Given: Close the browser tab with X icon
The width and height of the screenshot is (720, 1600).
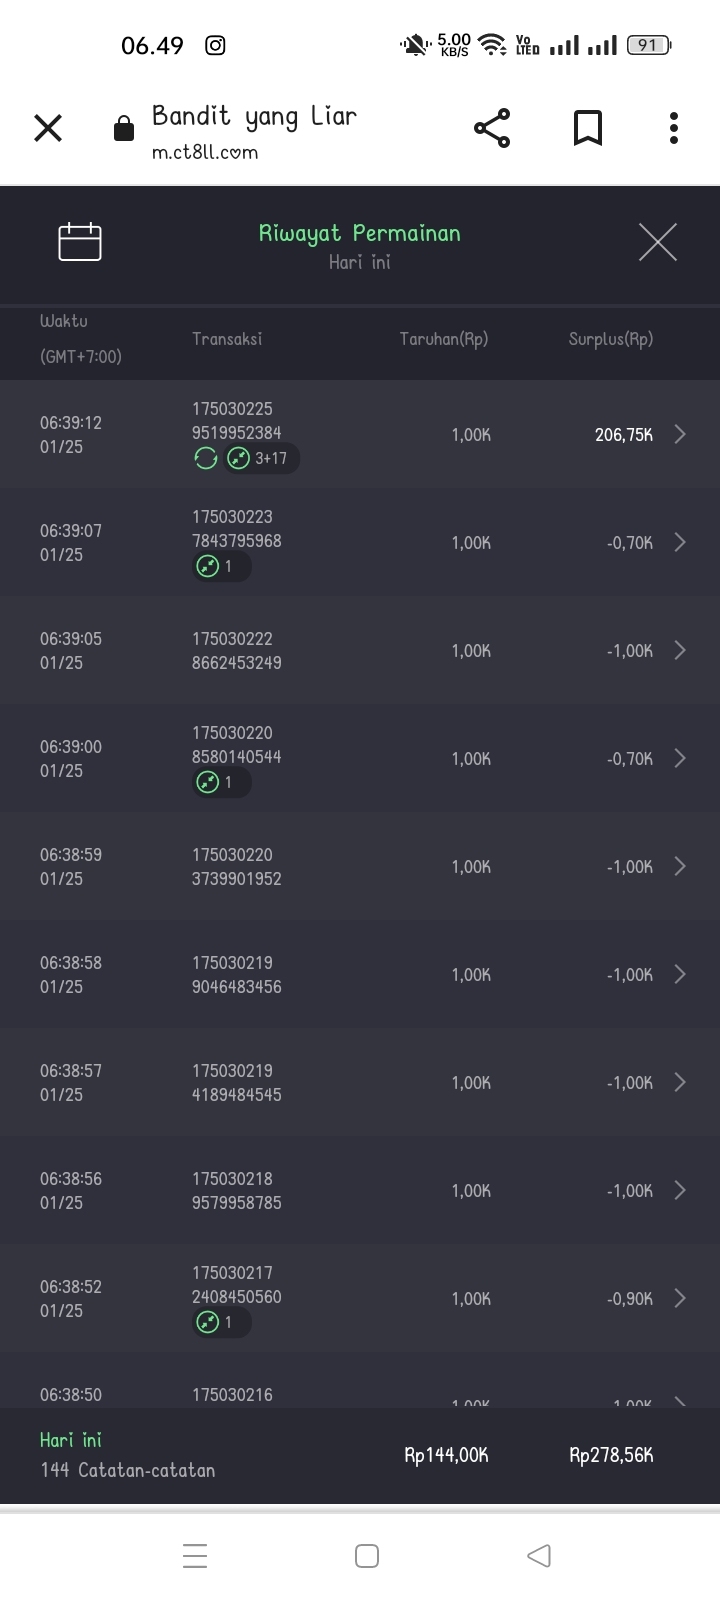Looking at the screenshot, I should [48, 128].
